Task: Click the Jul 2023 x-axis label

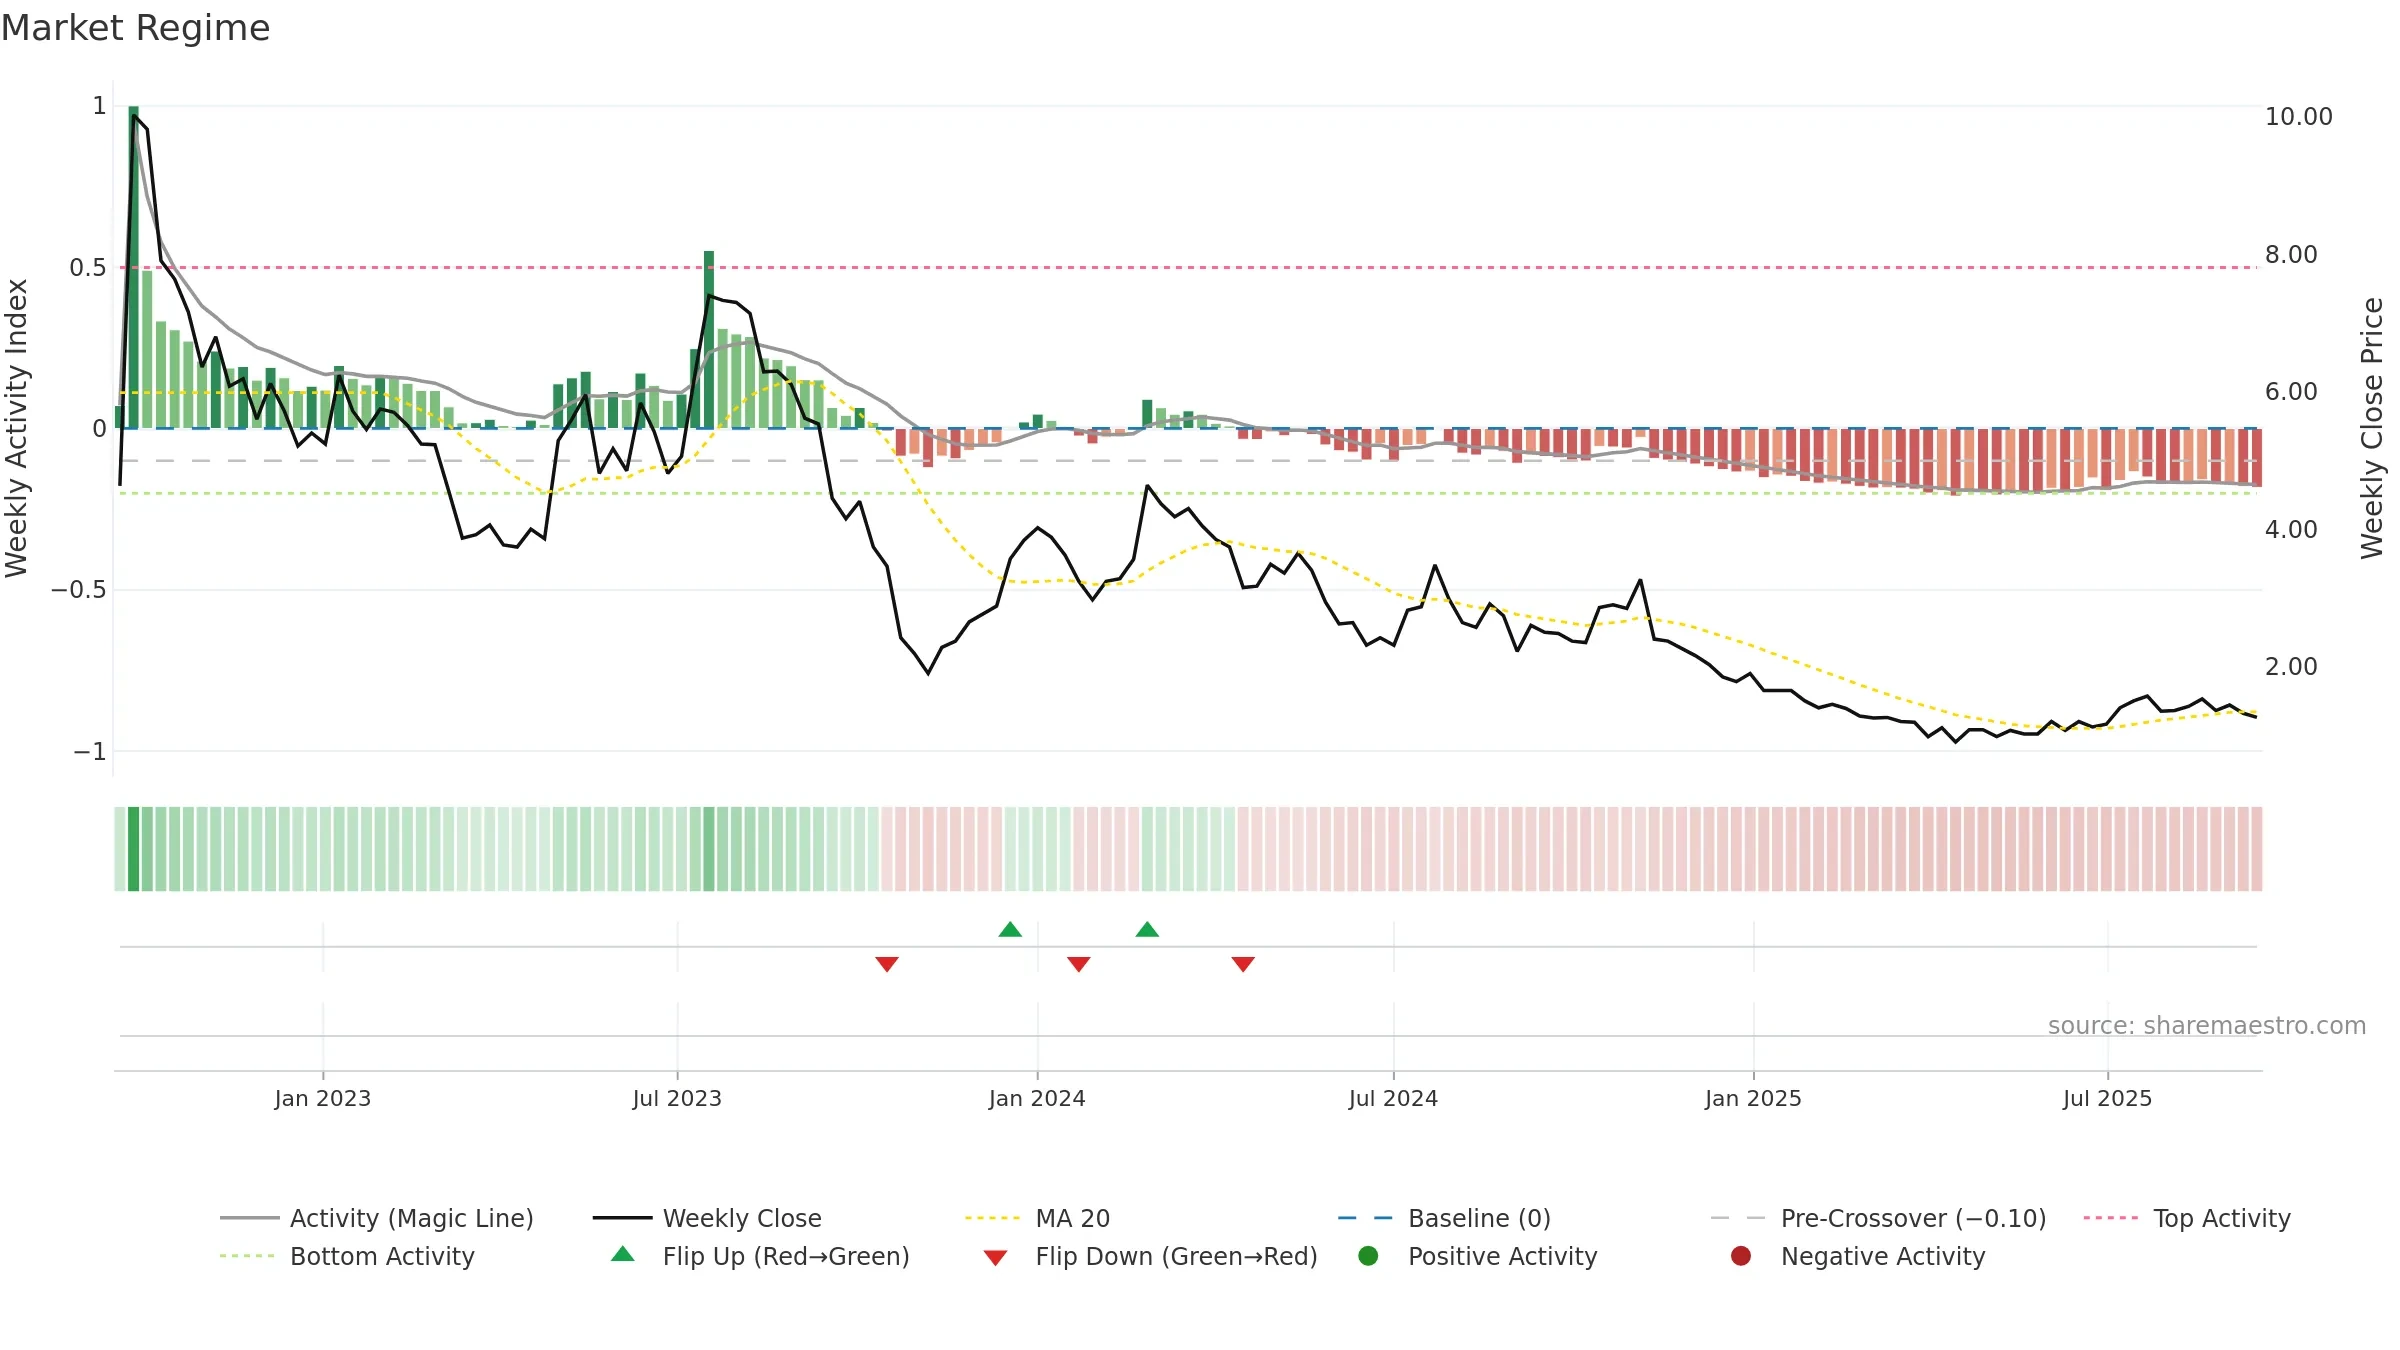Action: (677, 1098)
